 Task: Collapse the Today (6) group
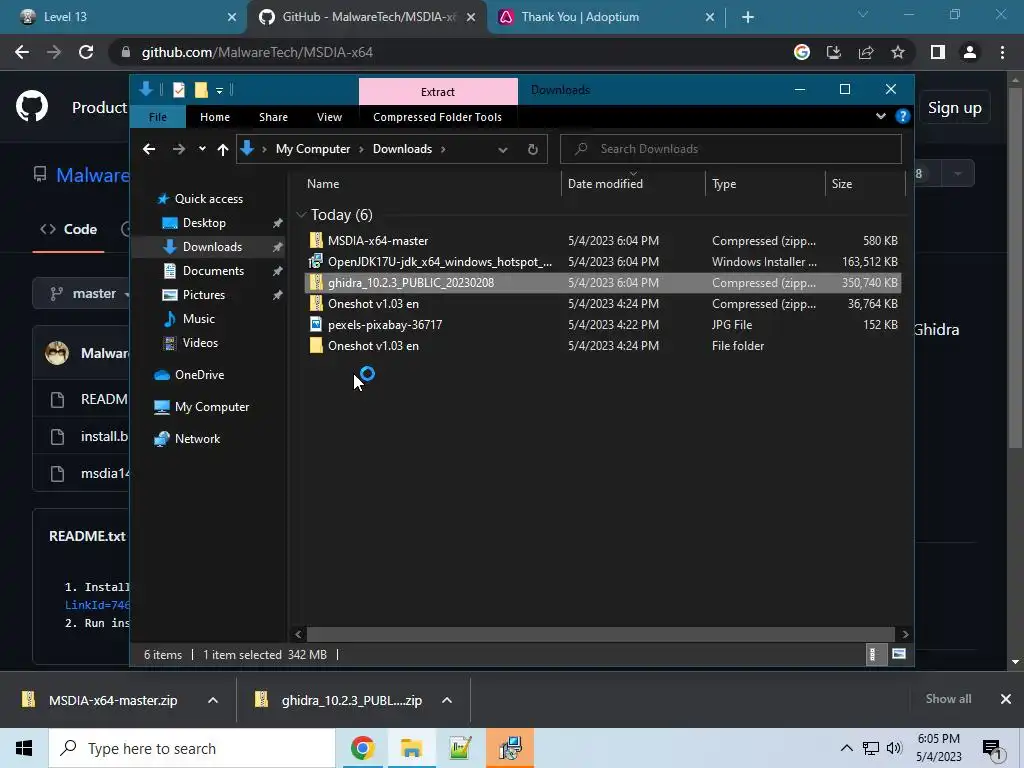tap(301, 215)
